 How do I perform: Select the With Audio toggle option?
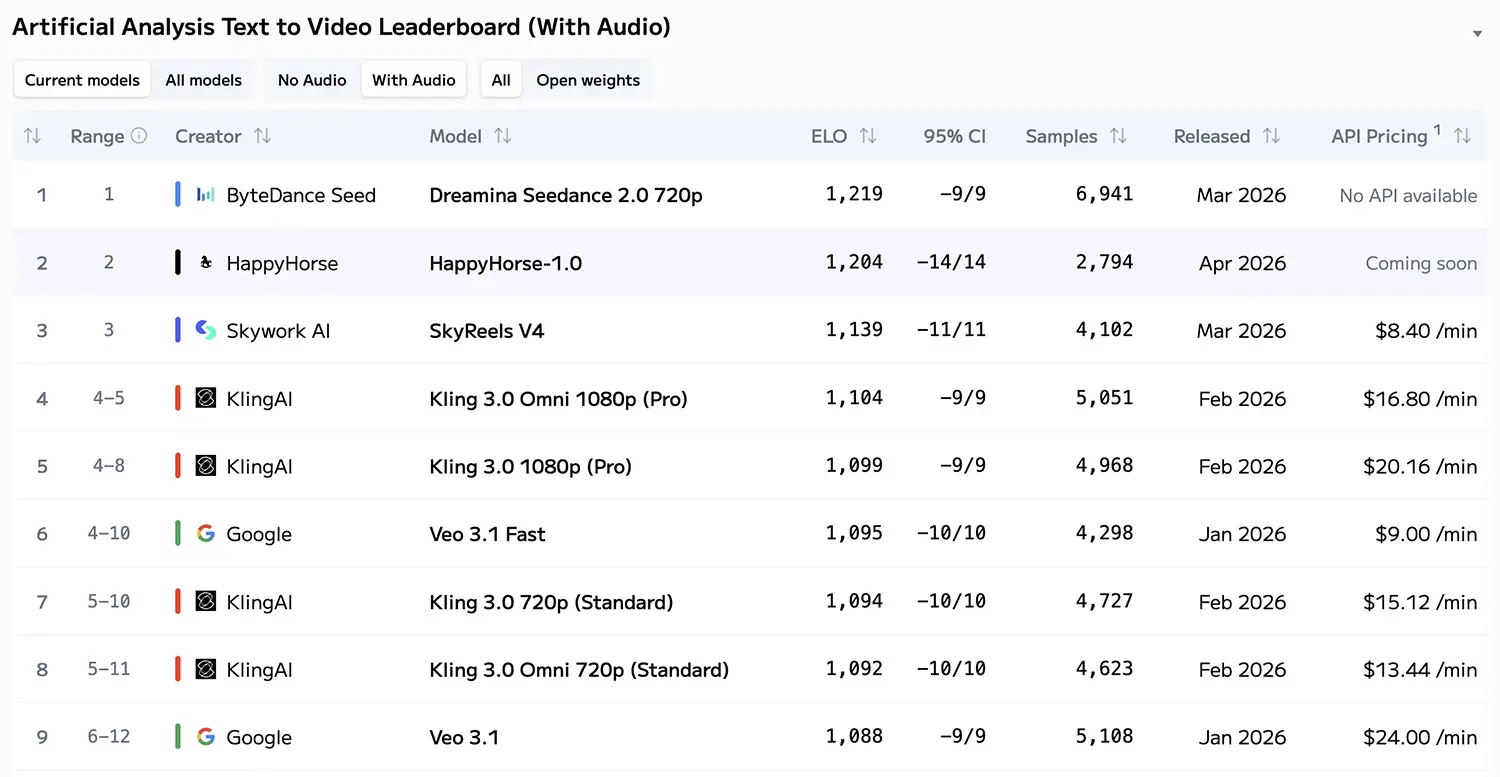(413, 80)
